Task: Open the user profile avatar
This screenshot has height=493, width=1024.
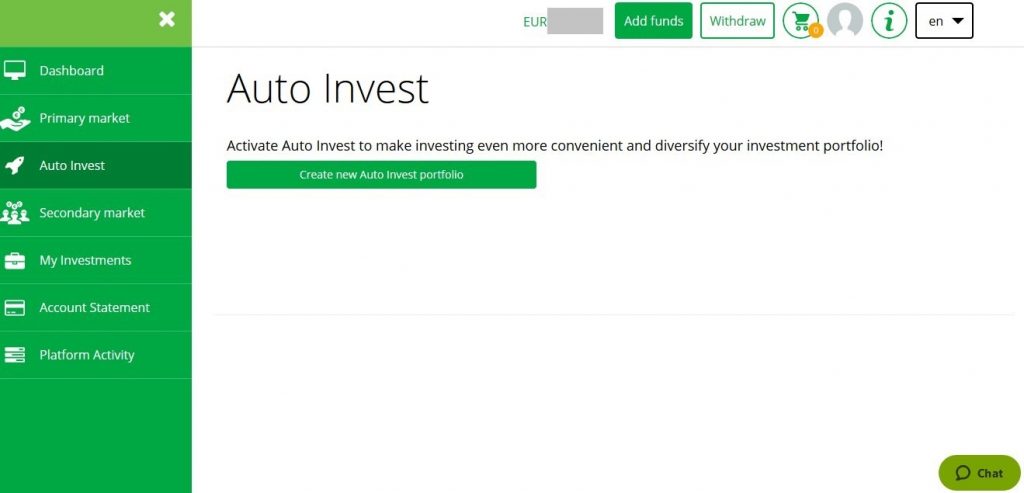Action: pos(845,21)
